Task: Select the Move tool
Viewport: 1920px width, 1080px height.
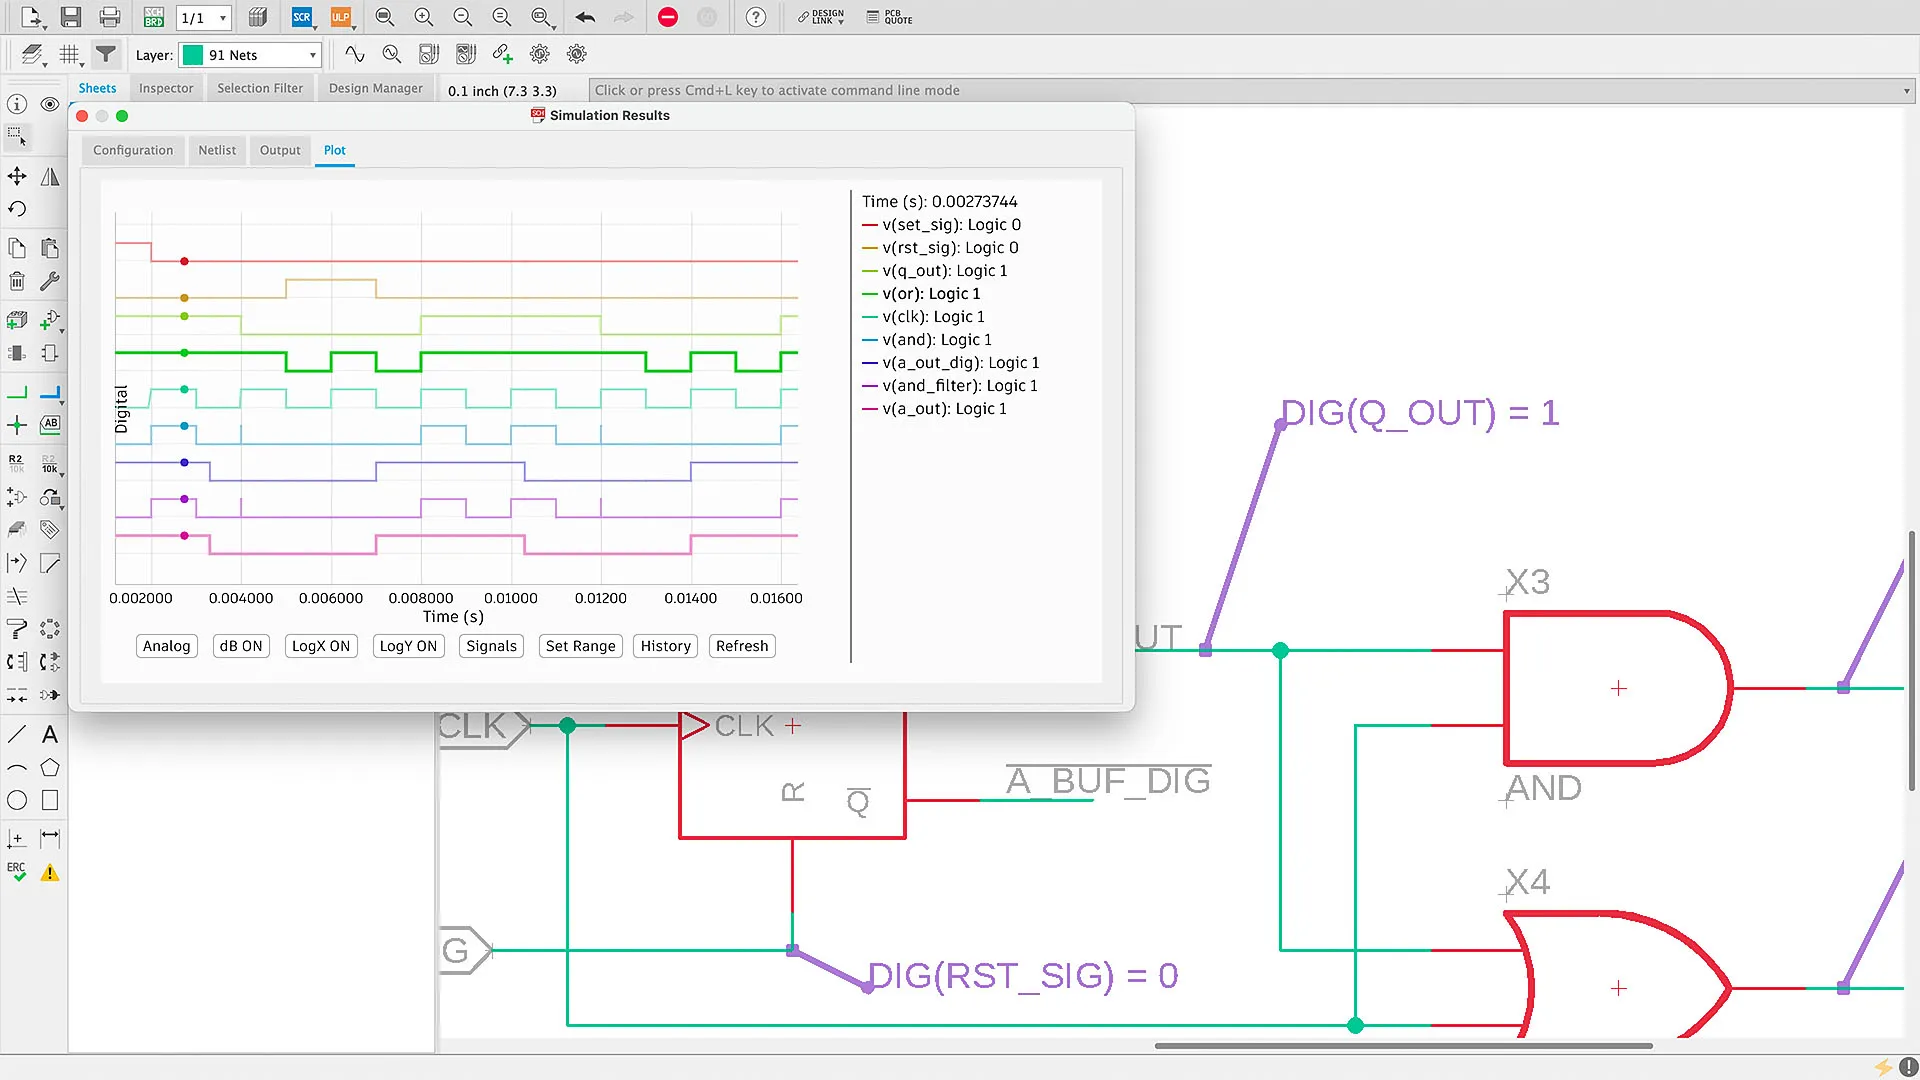Action: 16,176
